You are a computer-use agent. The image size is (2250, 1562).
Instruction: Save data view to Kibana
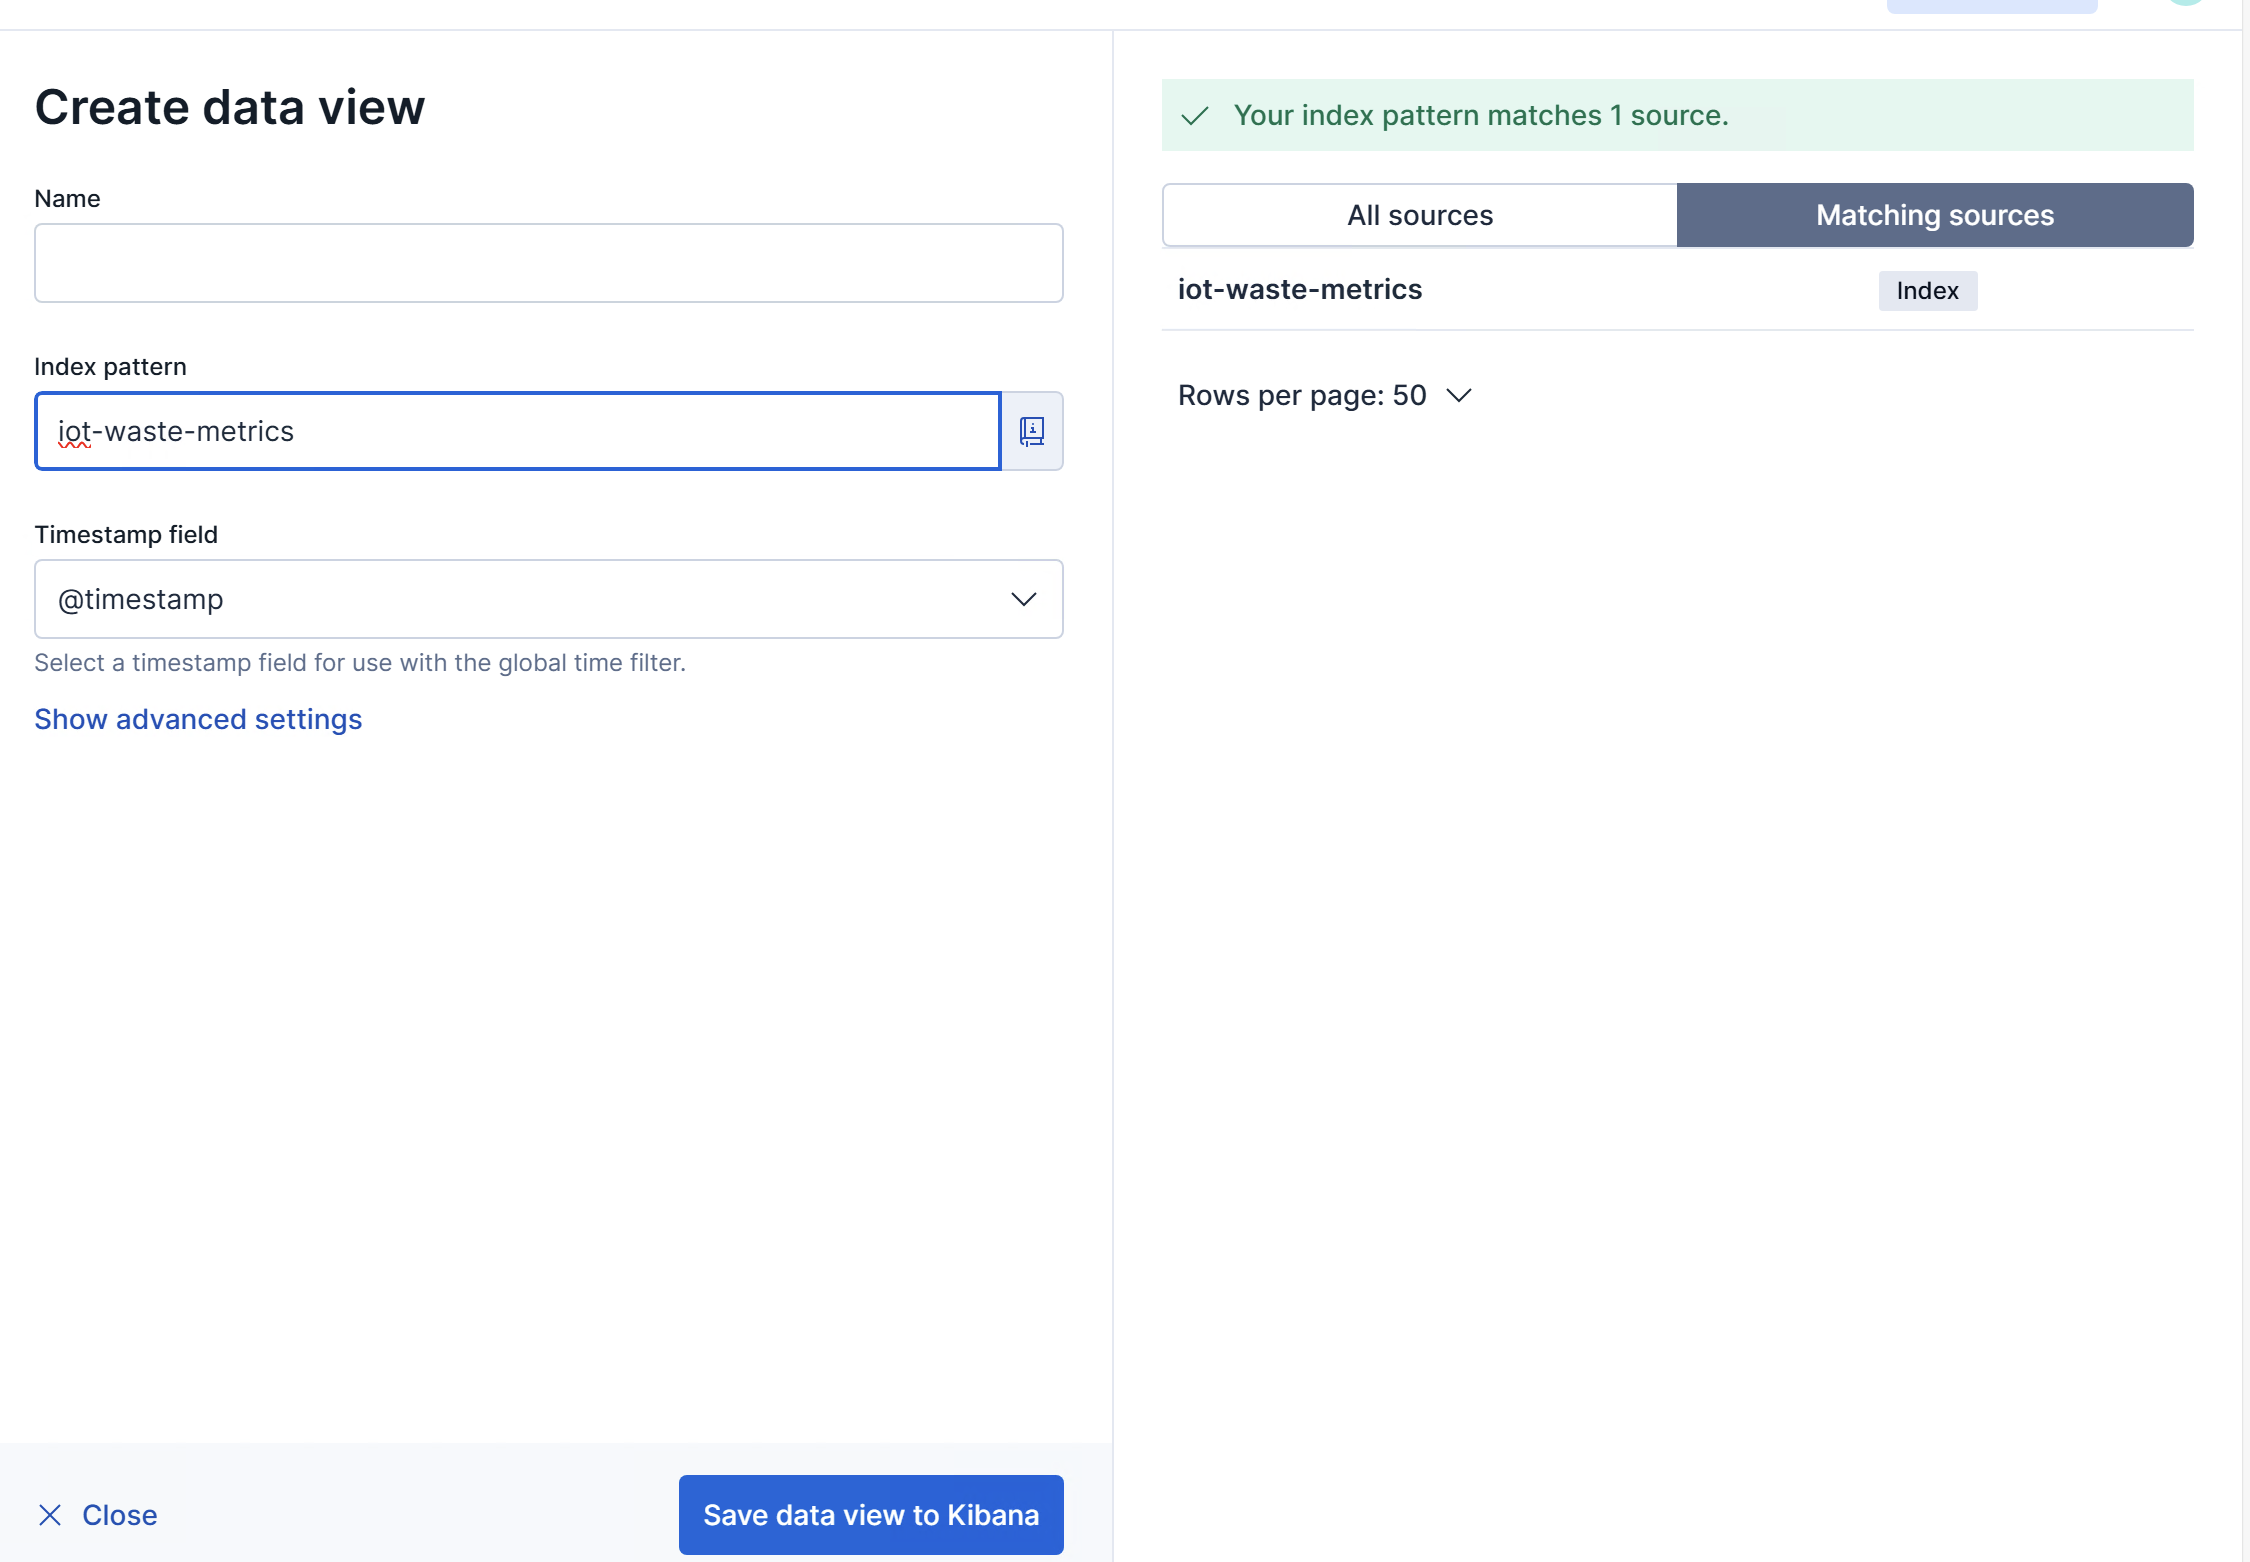click(870, 1515)
